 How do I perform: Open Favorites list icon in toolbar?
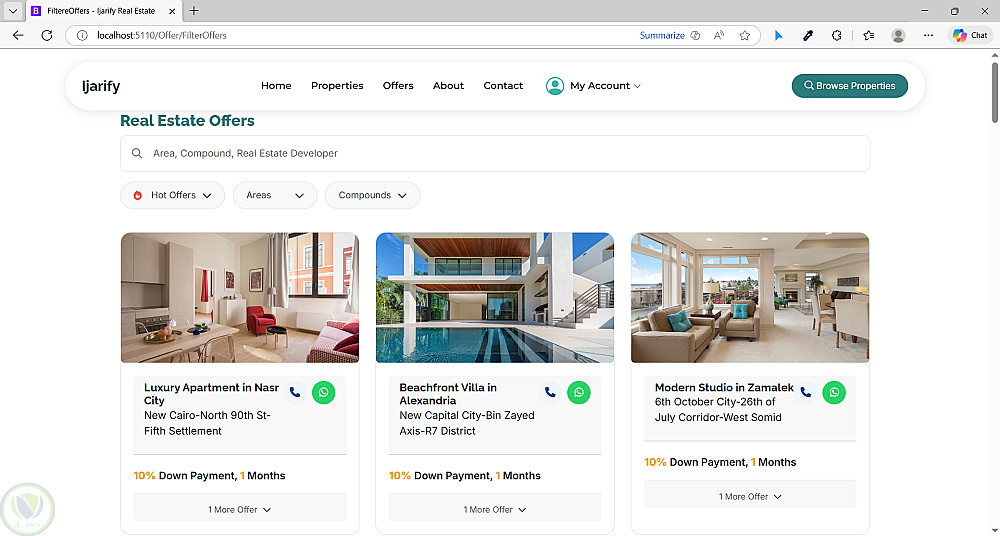pyautogui.click(x=869, y=35)
